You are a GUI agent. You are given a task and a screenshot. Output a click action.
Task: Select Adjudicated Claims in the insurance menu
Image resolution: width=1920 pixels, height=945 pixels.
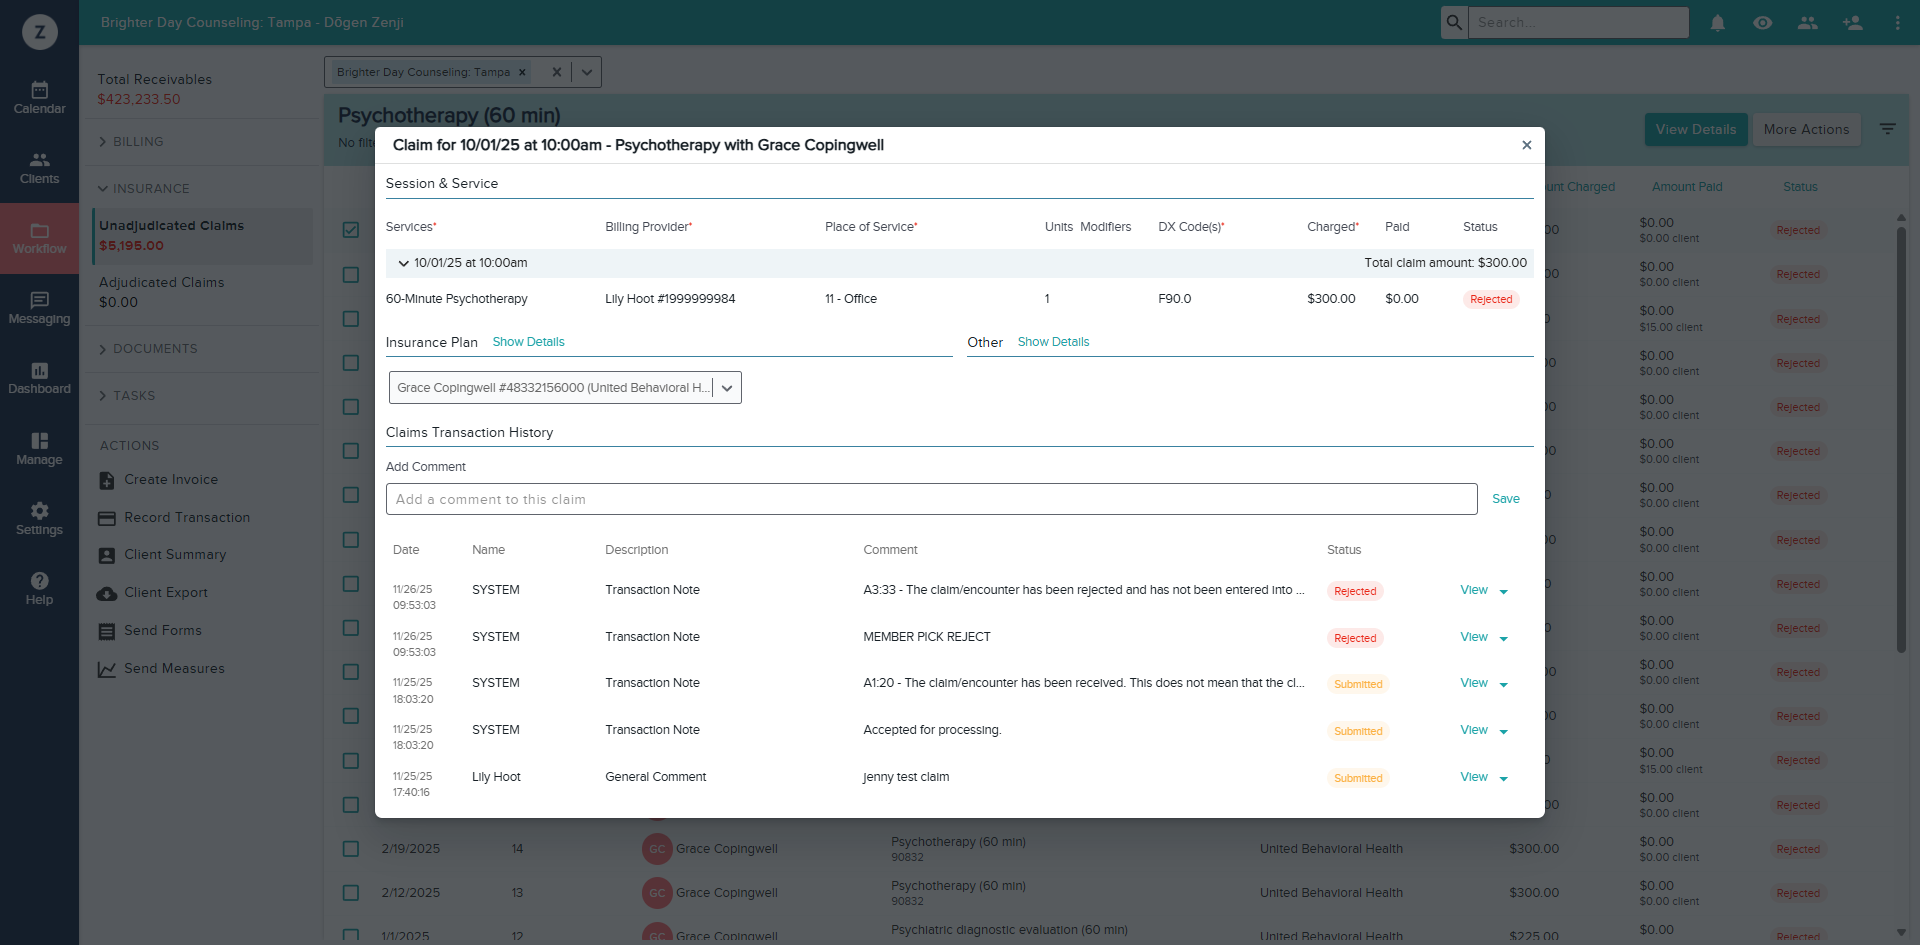(x=161, y=283)
